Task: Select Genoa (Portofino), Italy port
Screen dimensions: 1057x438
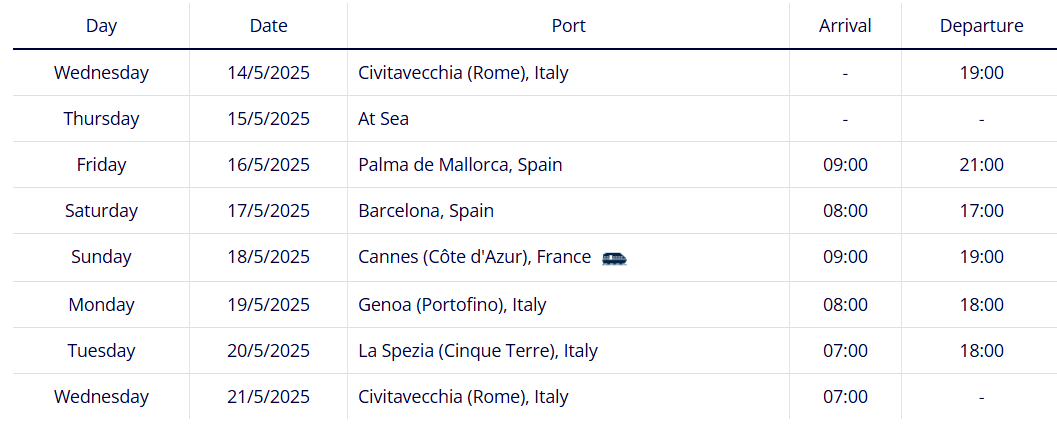Action: click(x=452, y=305)
